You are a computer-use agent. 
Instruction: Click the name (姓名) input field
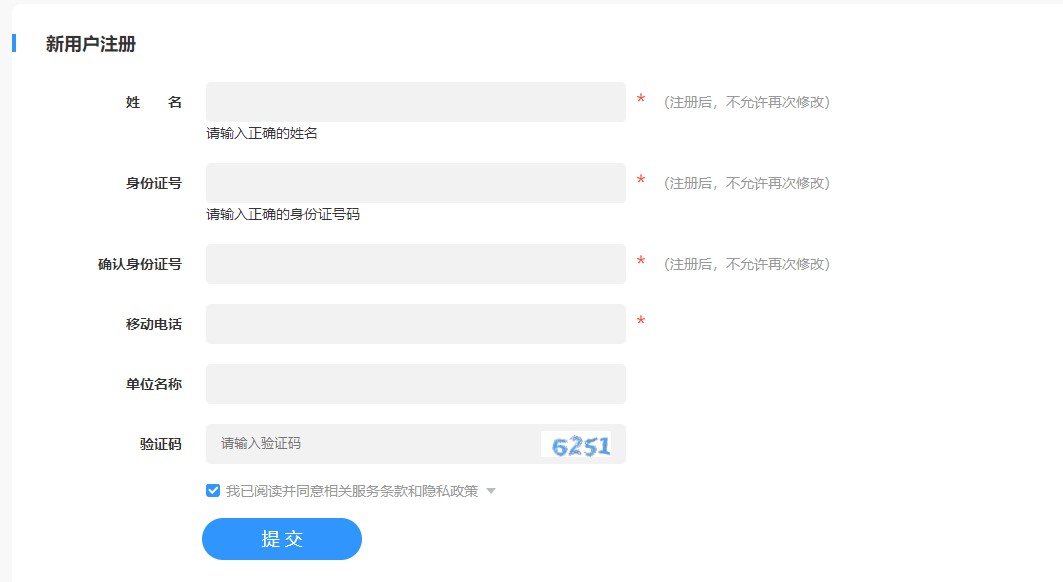414,101
